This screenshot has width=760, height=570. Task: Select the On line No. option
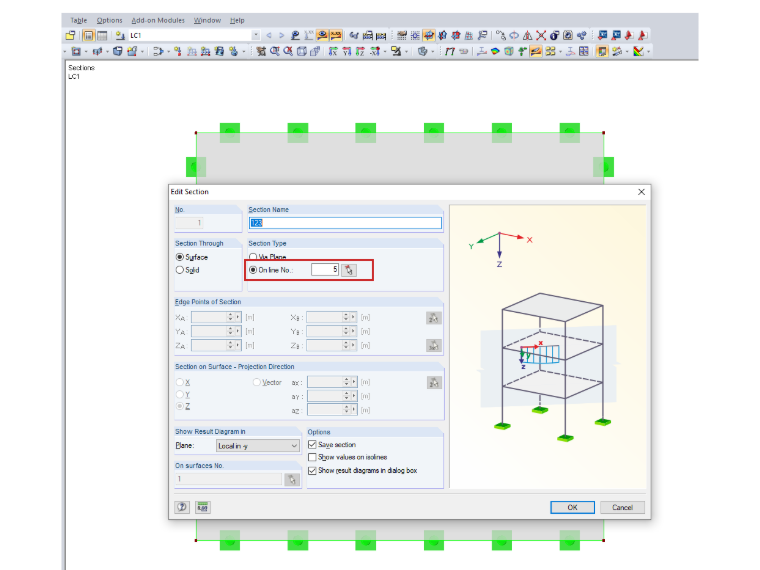[253, 270]
